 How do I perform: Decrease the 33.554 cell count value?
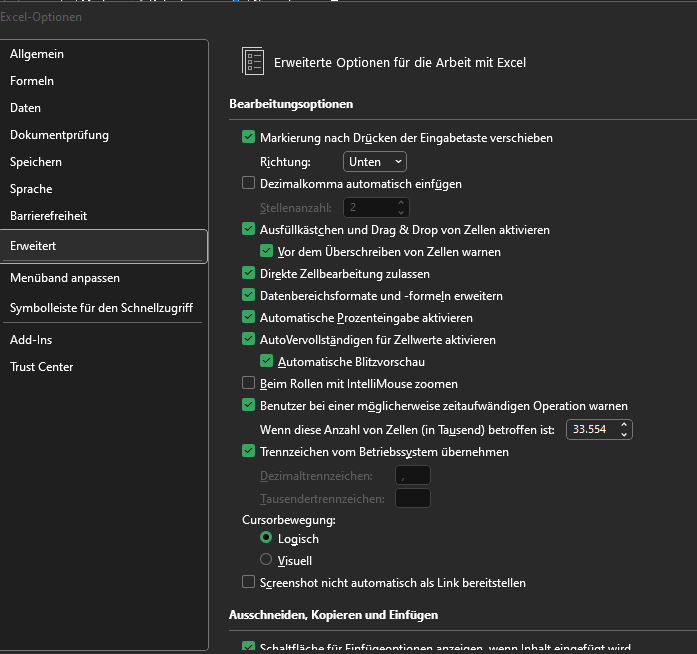pos(624,434)
